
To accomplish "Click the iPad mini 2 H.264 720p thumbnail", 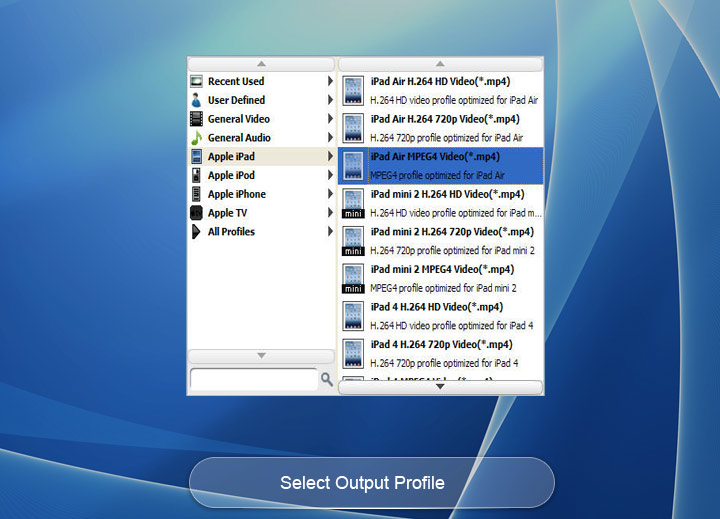I will point(353,241).
